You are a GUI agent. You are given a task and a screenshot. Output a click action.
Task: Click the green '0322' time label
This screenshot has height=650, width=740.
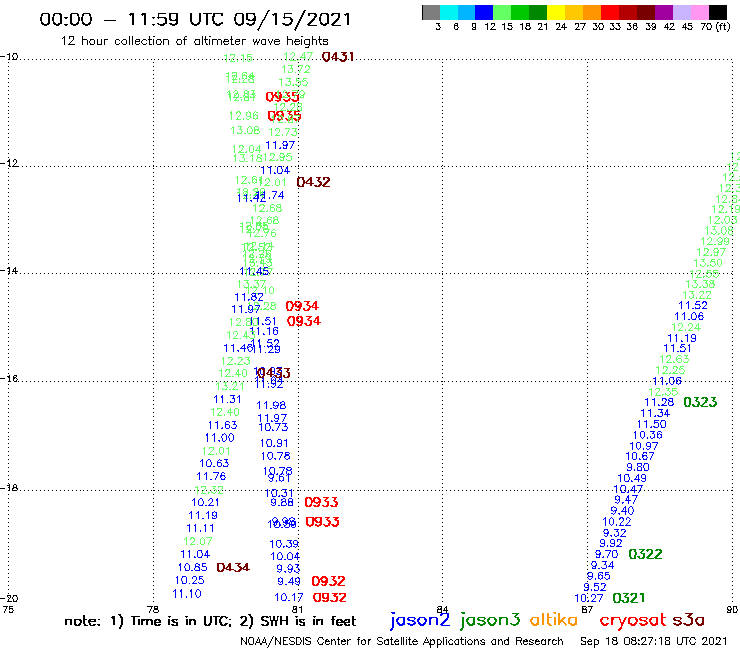pyautogui.click(x=646, y=554)
